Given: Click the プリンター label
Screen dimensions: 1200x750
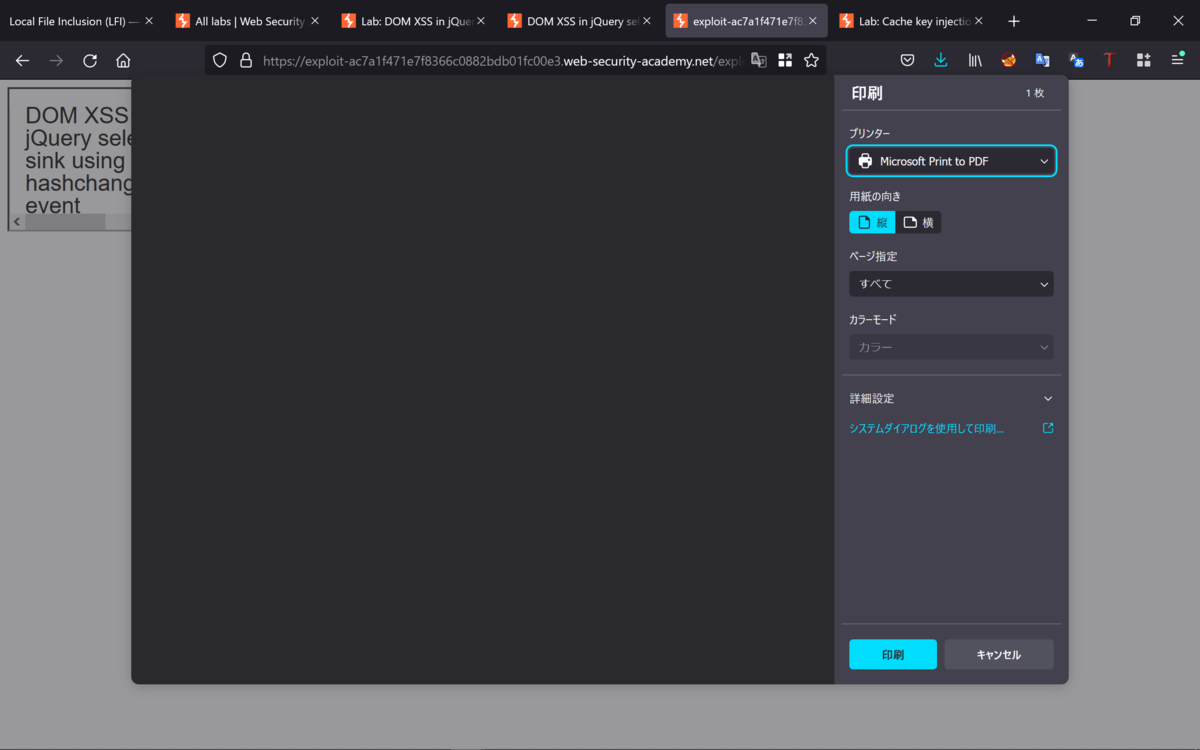Looking at the screenshot, I should click(870, 133).
